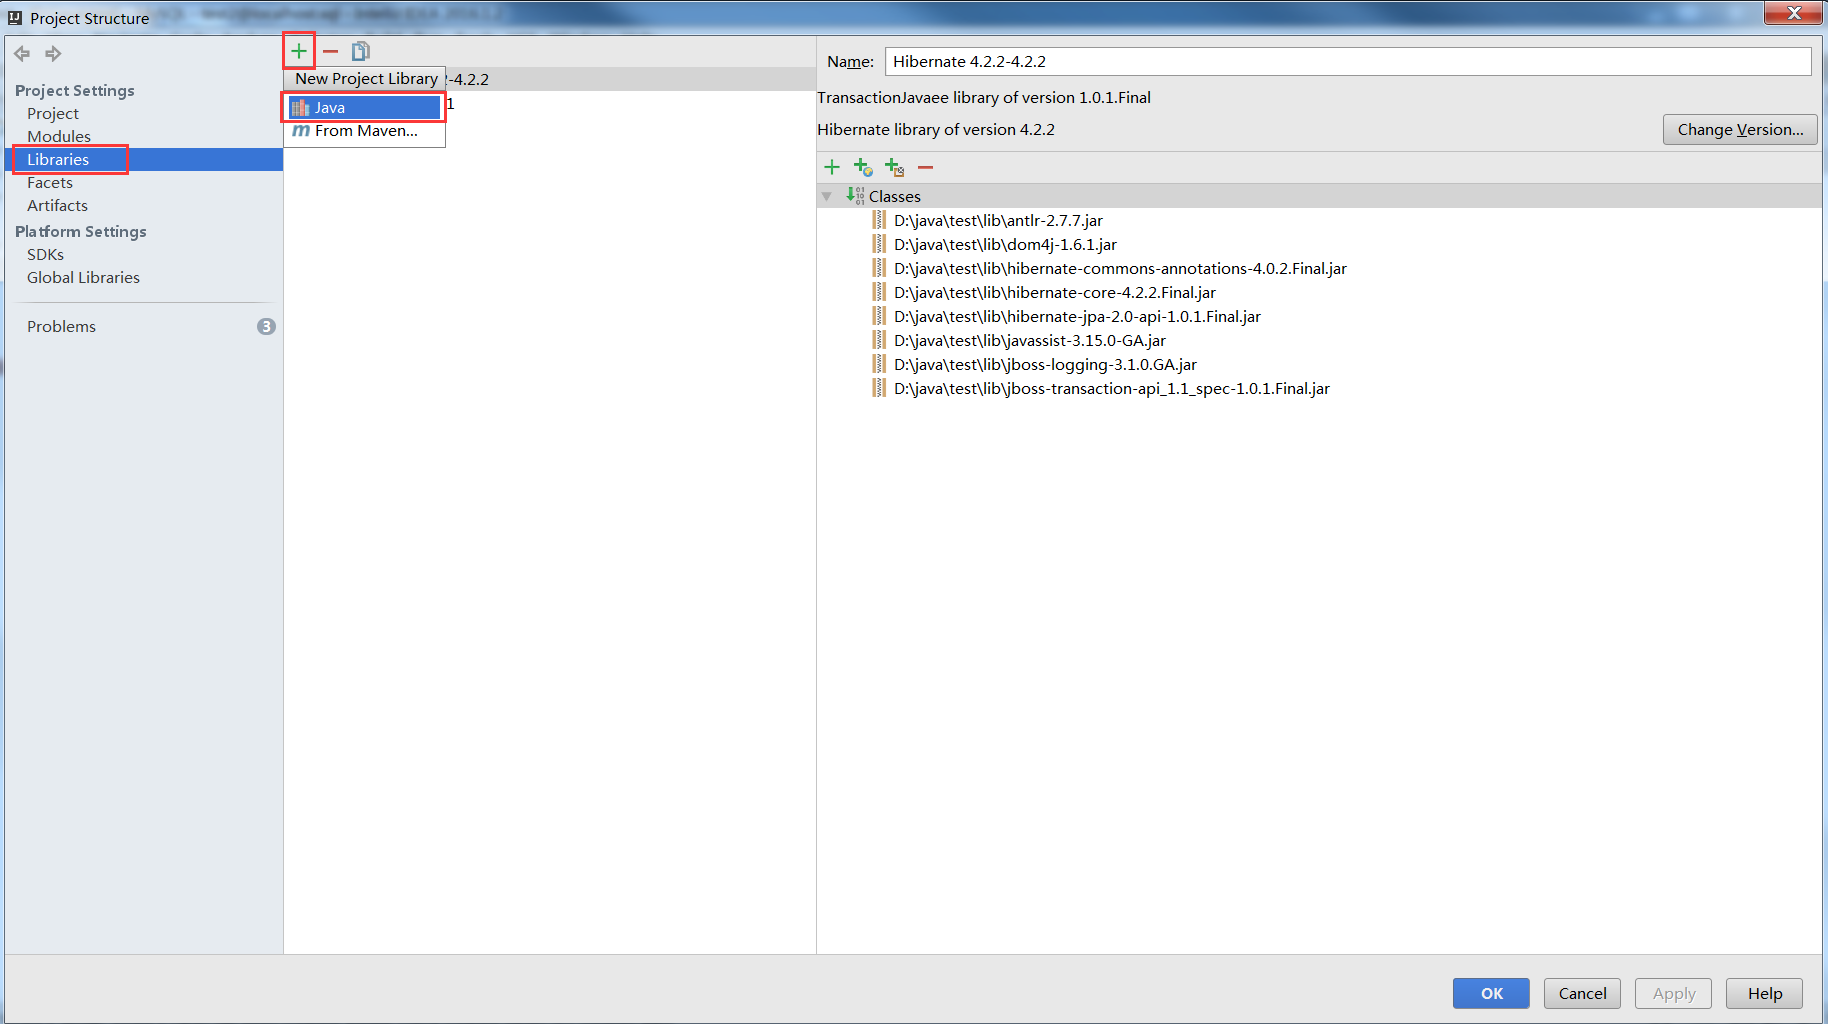Select jboss-transaction-api_1.1_spec-1.0.1.Final.jar entry
The height and width of the screenshot is (1024, 1828).
(x=1112, y=388)
